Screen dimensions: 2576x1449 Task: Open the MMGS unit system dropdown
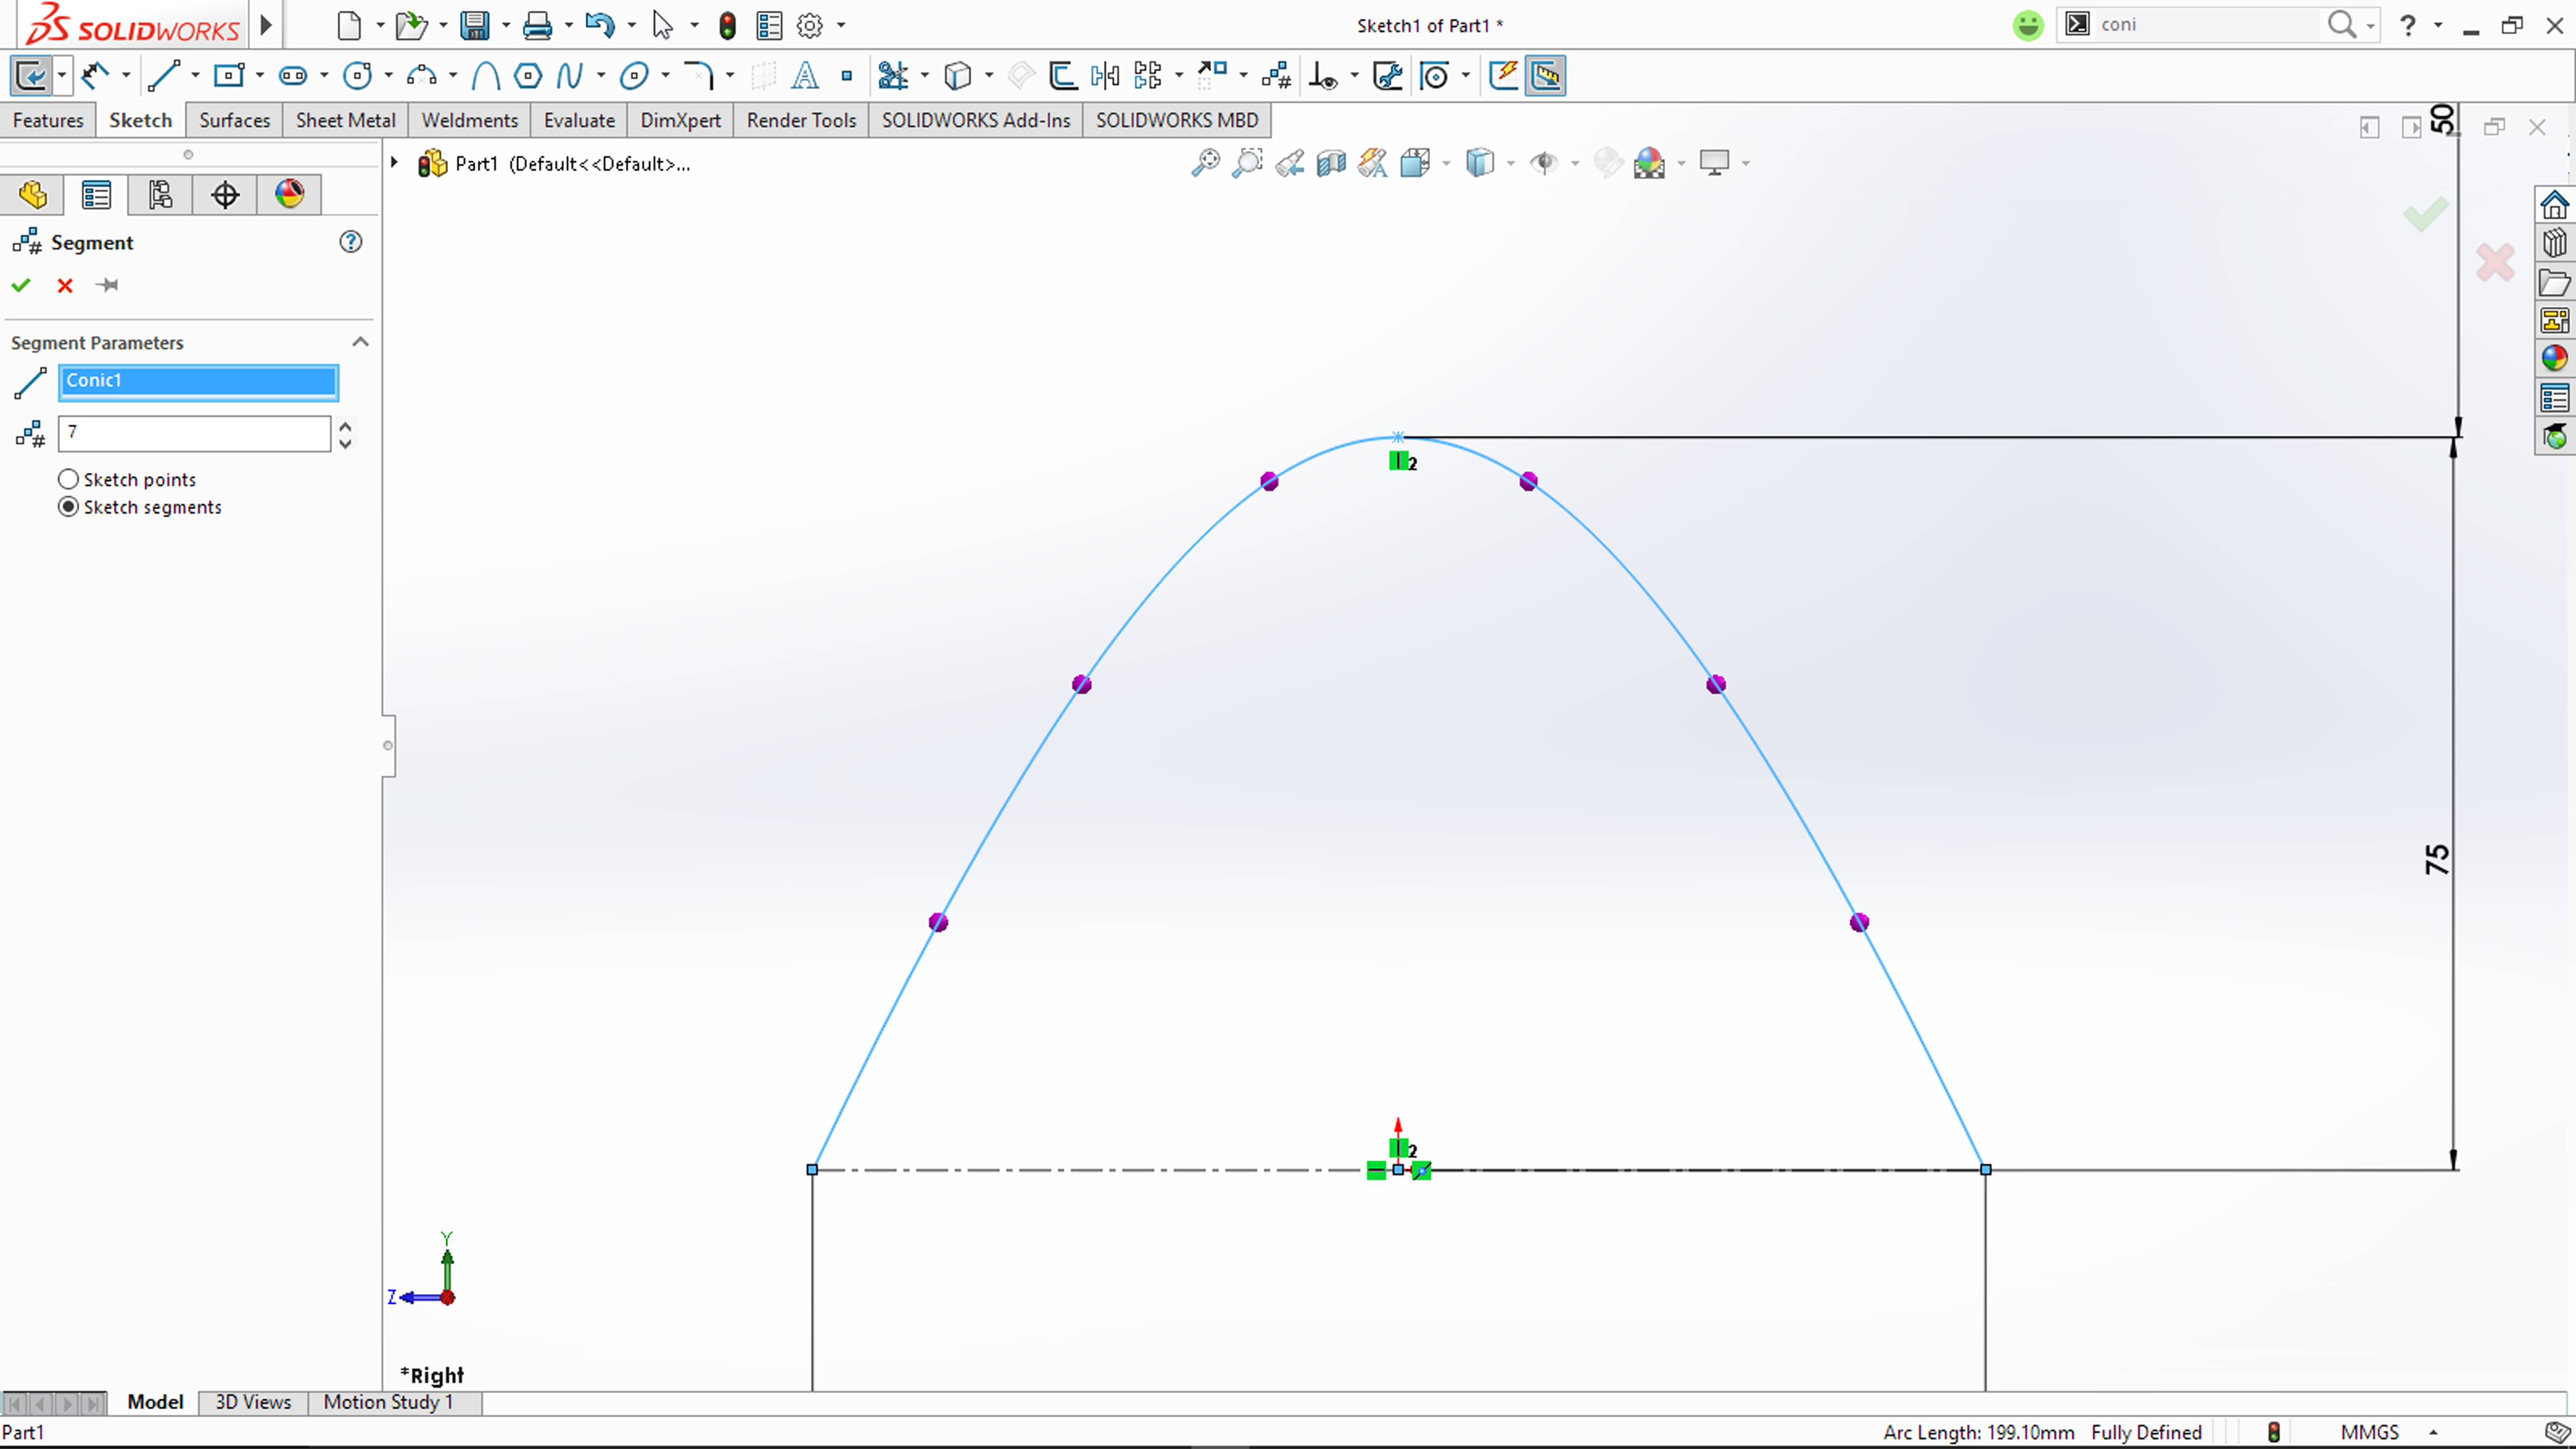pos(2433,1432)
